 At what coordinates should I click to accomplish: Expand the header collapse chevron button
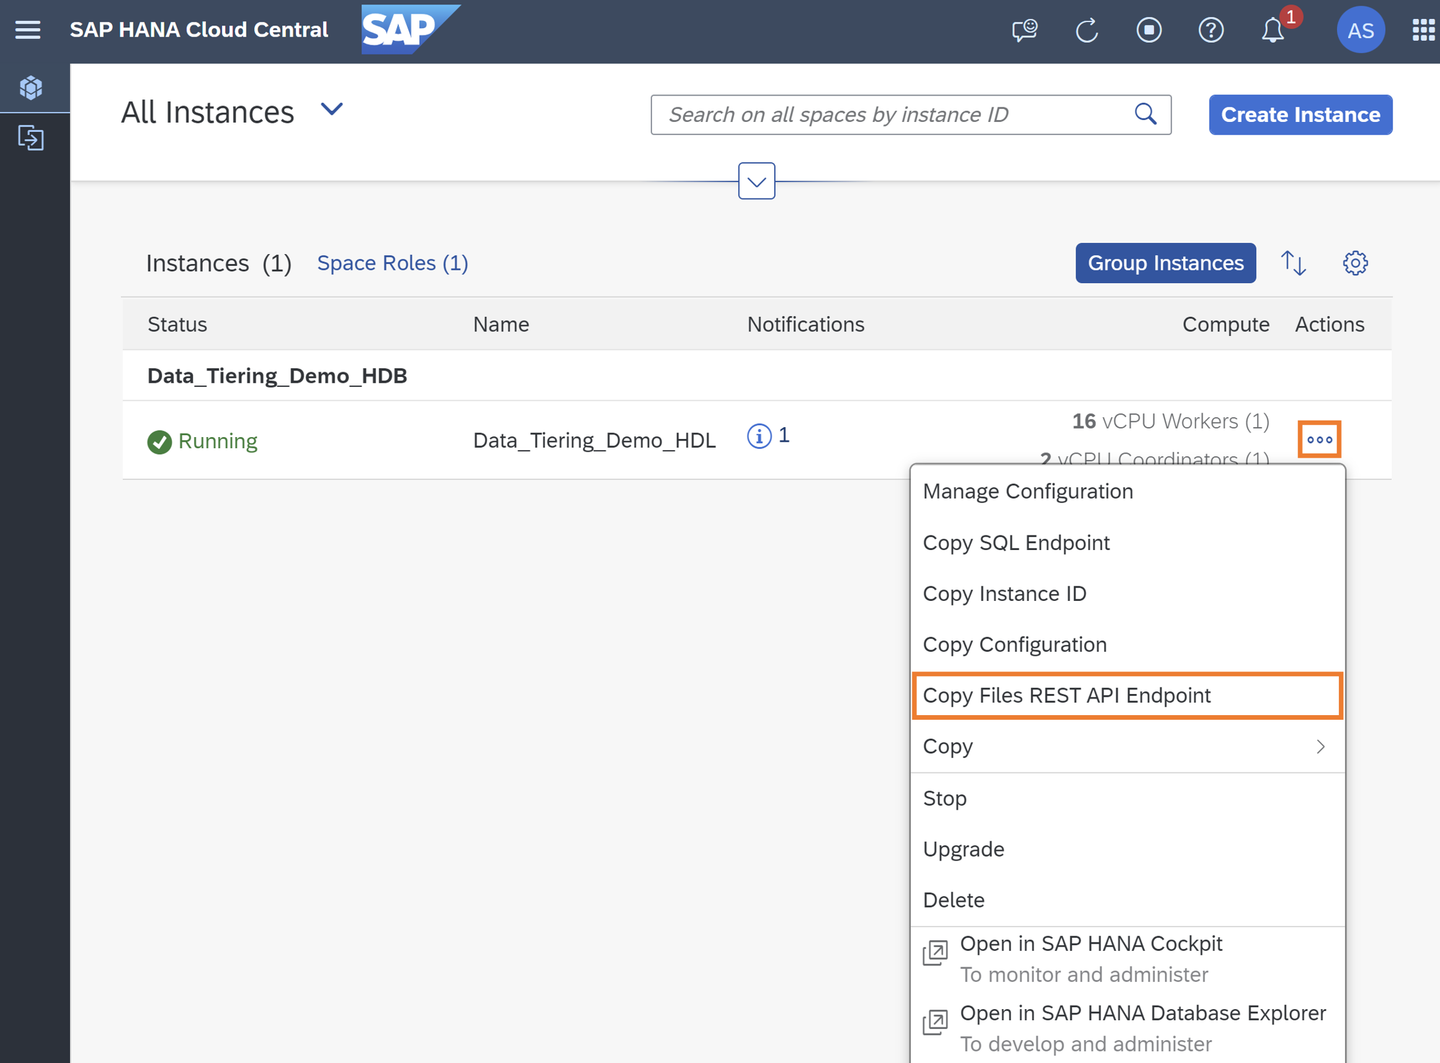tap(757, 181)
